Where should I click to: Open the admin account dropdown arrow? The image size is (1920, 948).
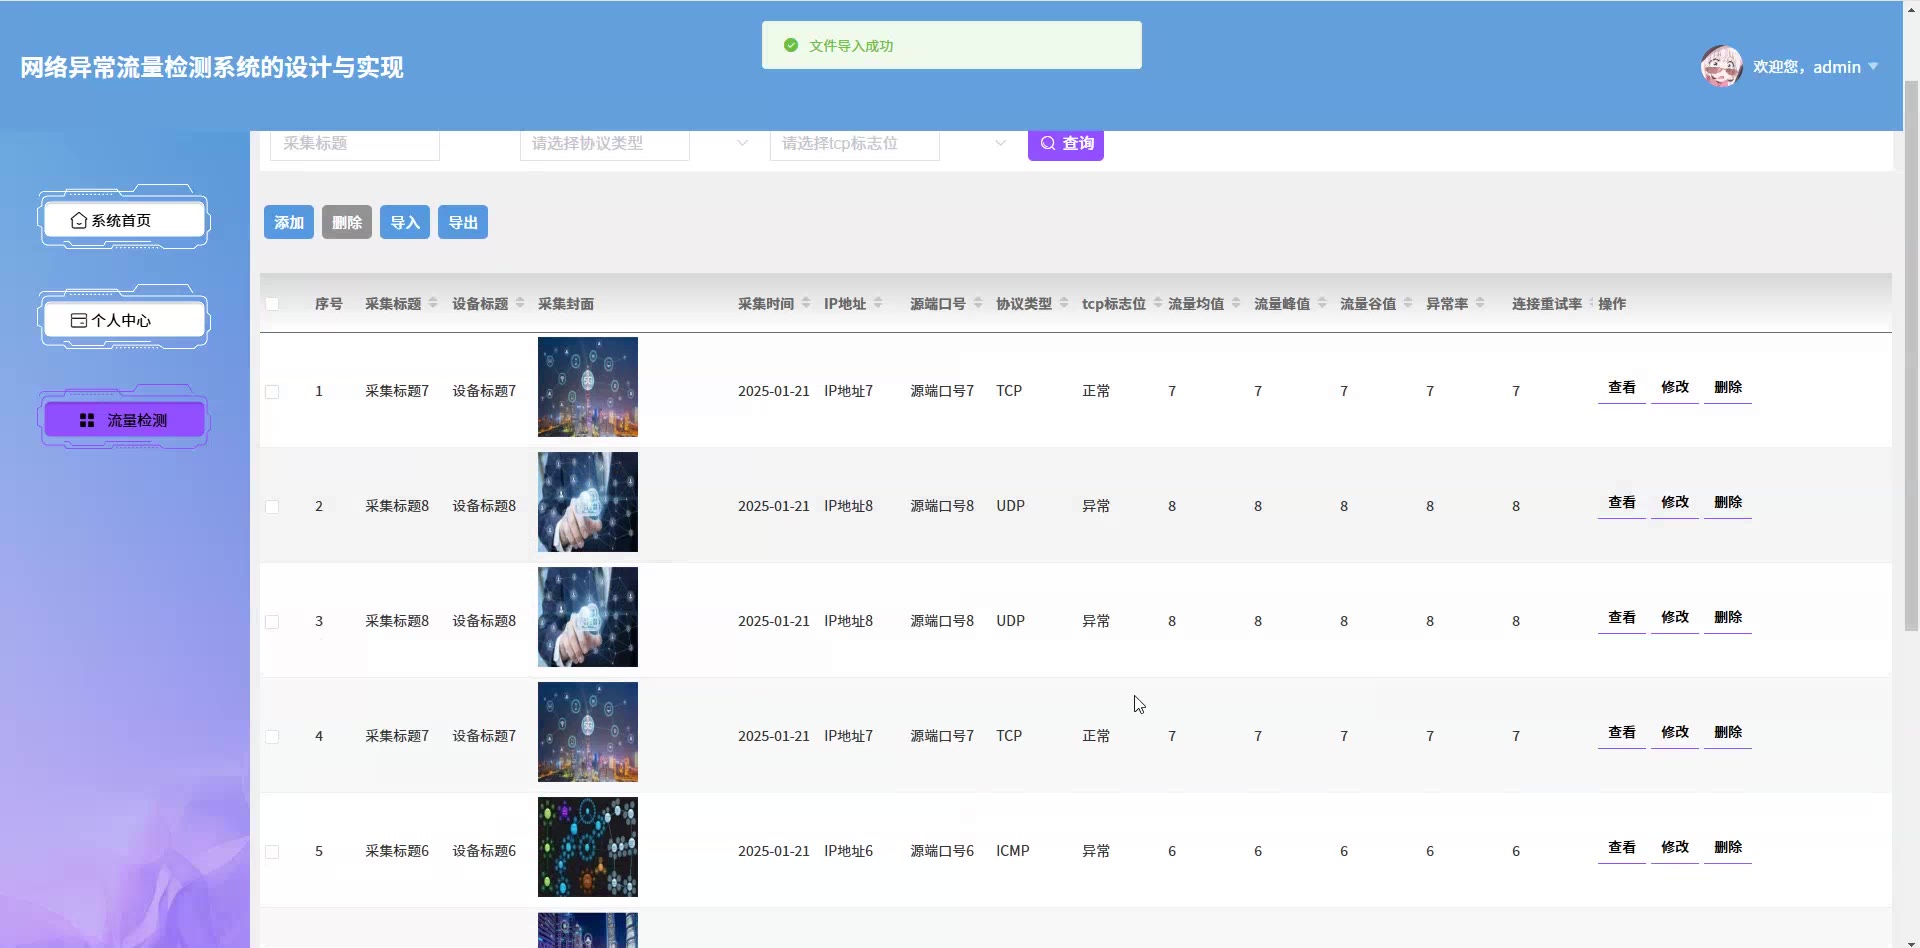click(x=1873, y=67)
